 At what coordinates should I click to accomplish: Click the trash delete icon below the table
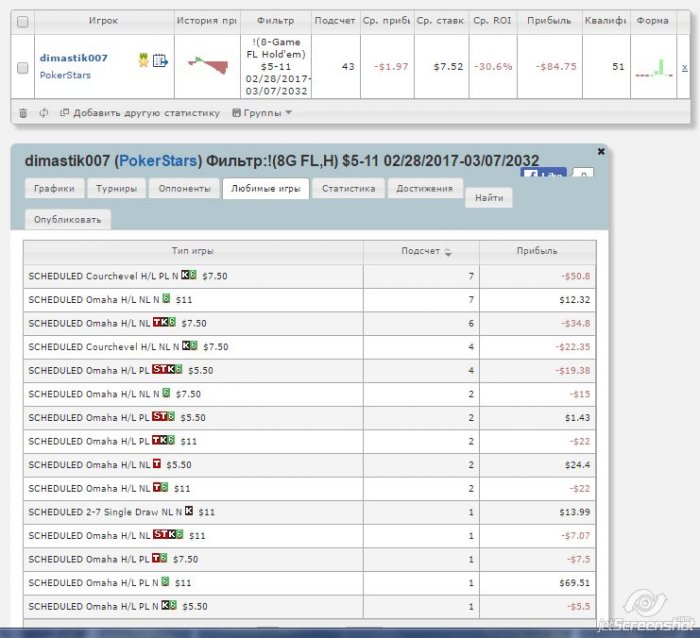point(24,113)
